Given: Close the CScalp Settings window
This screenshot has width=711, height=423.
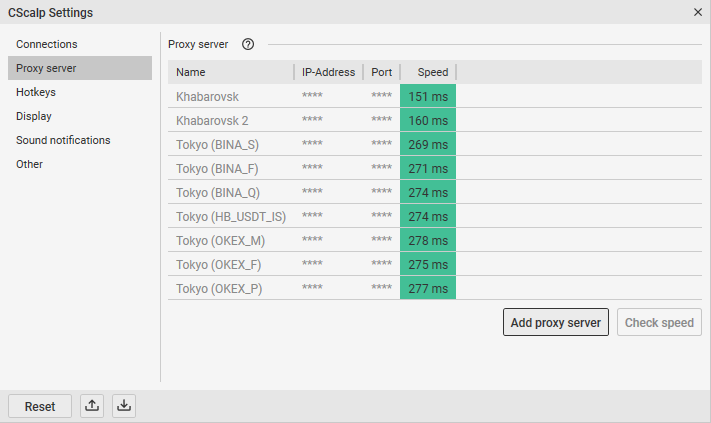Looking at the screenshot, I should tap(697, 12).
